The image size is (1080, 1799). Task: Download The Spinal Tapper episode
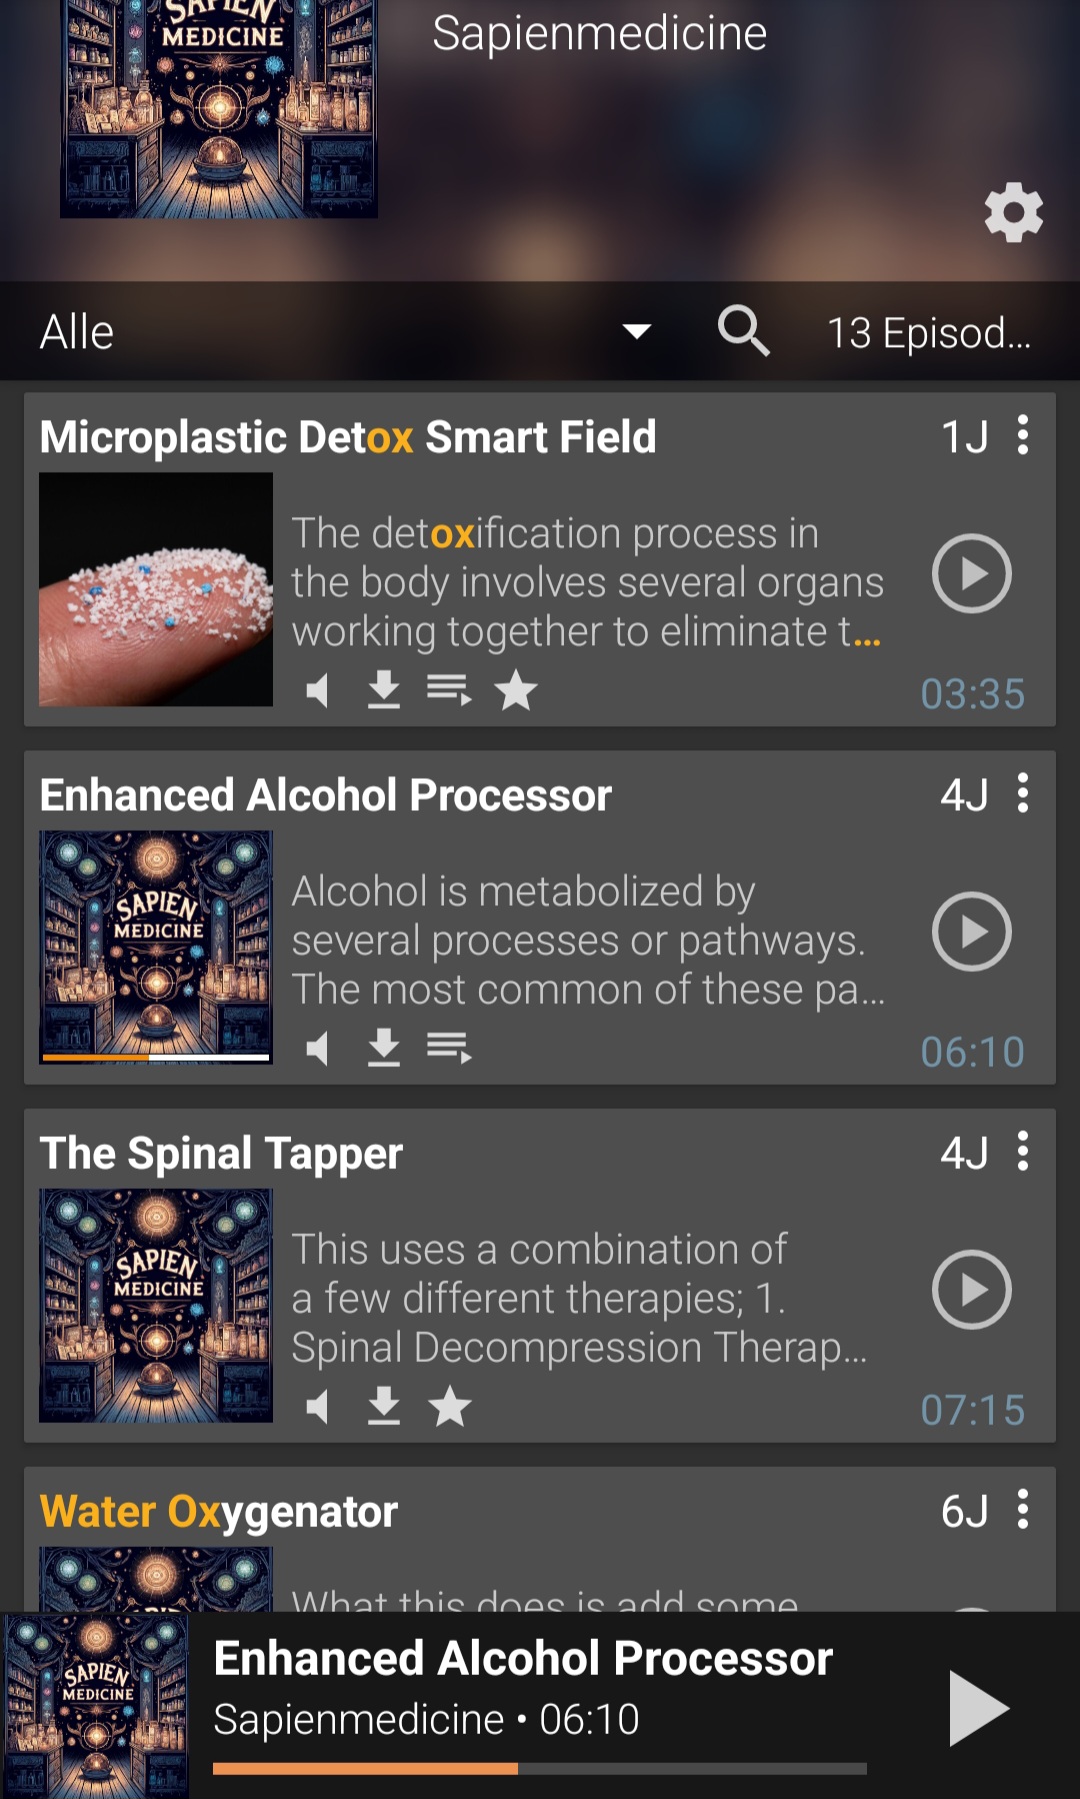[x=383, y=1406]
